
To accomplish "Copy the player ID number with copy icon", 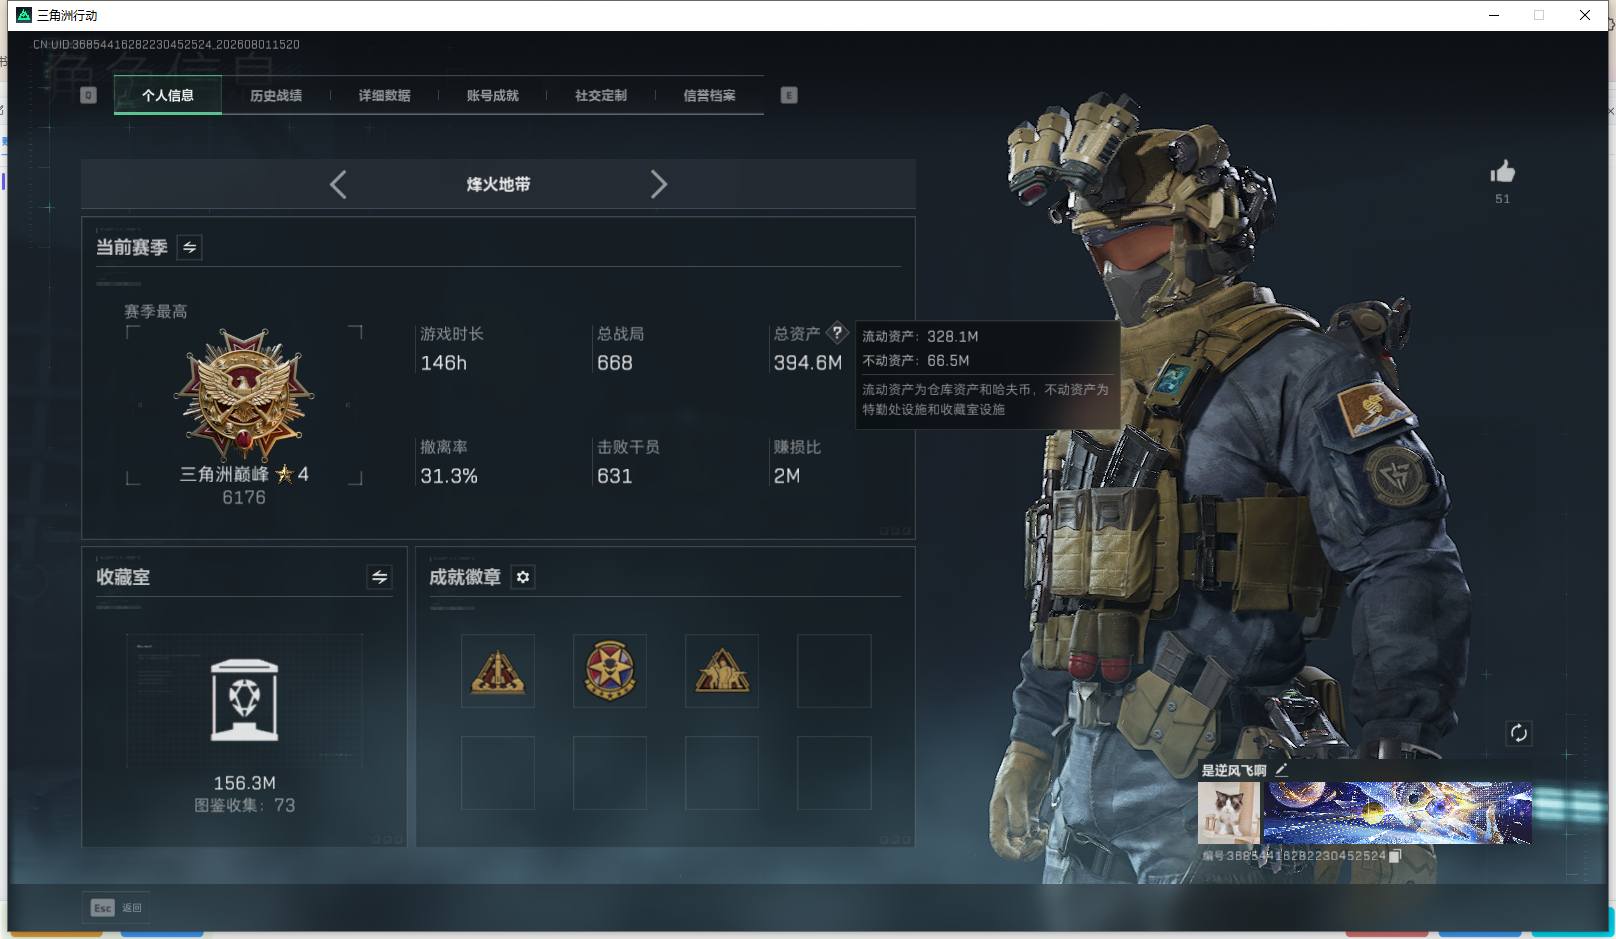I will click(x=1395, y=856).
